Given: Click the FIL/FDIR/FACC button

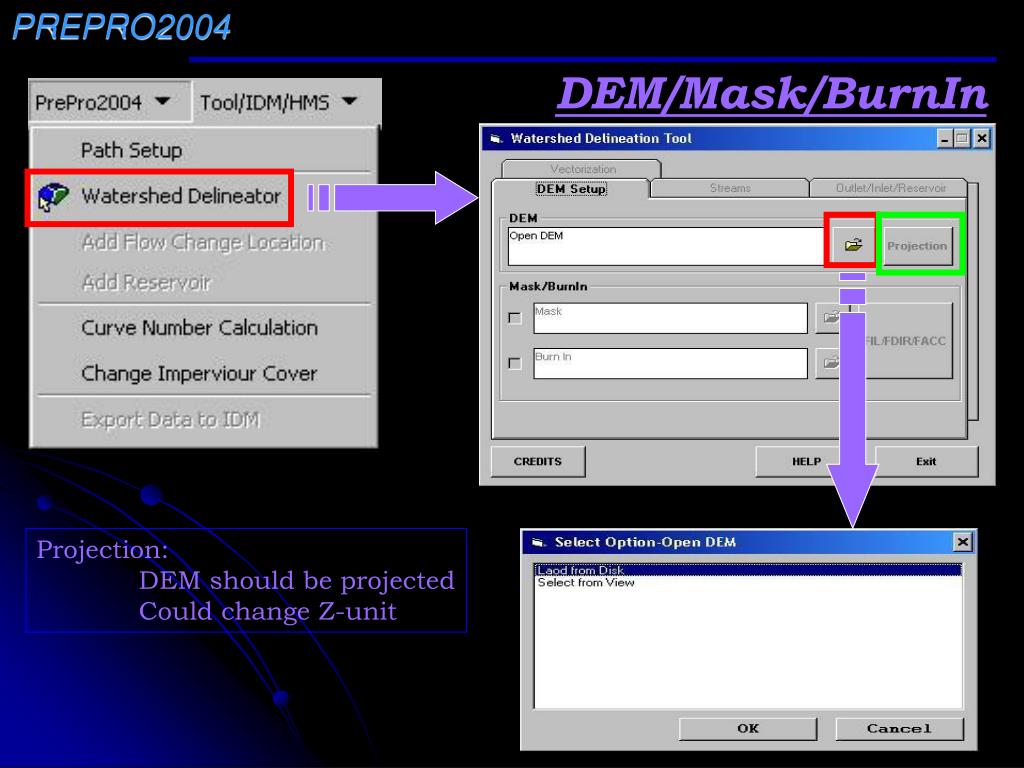Looking at the screenshot, I should pos(908,341).
